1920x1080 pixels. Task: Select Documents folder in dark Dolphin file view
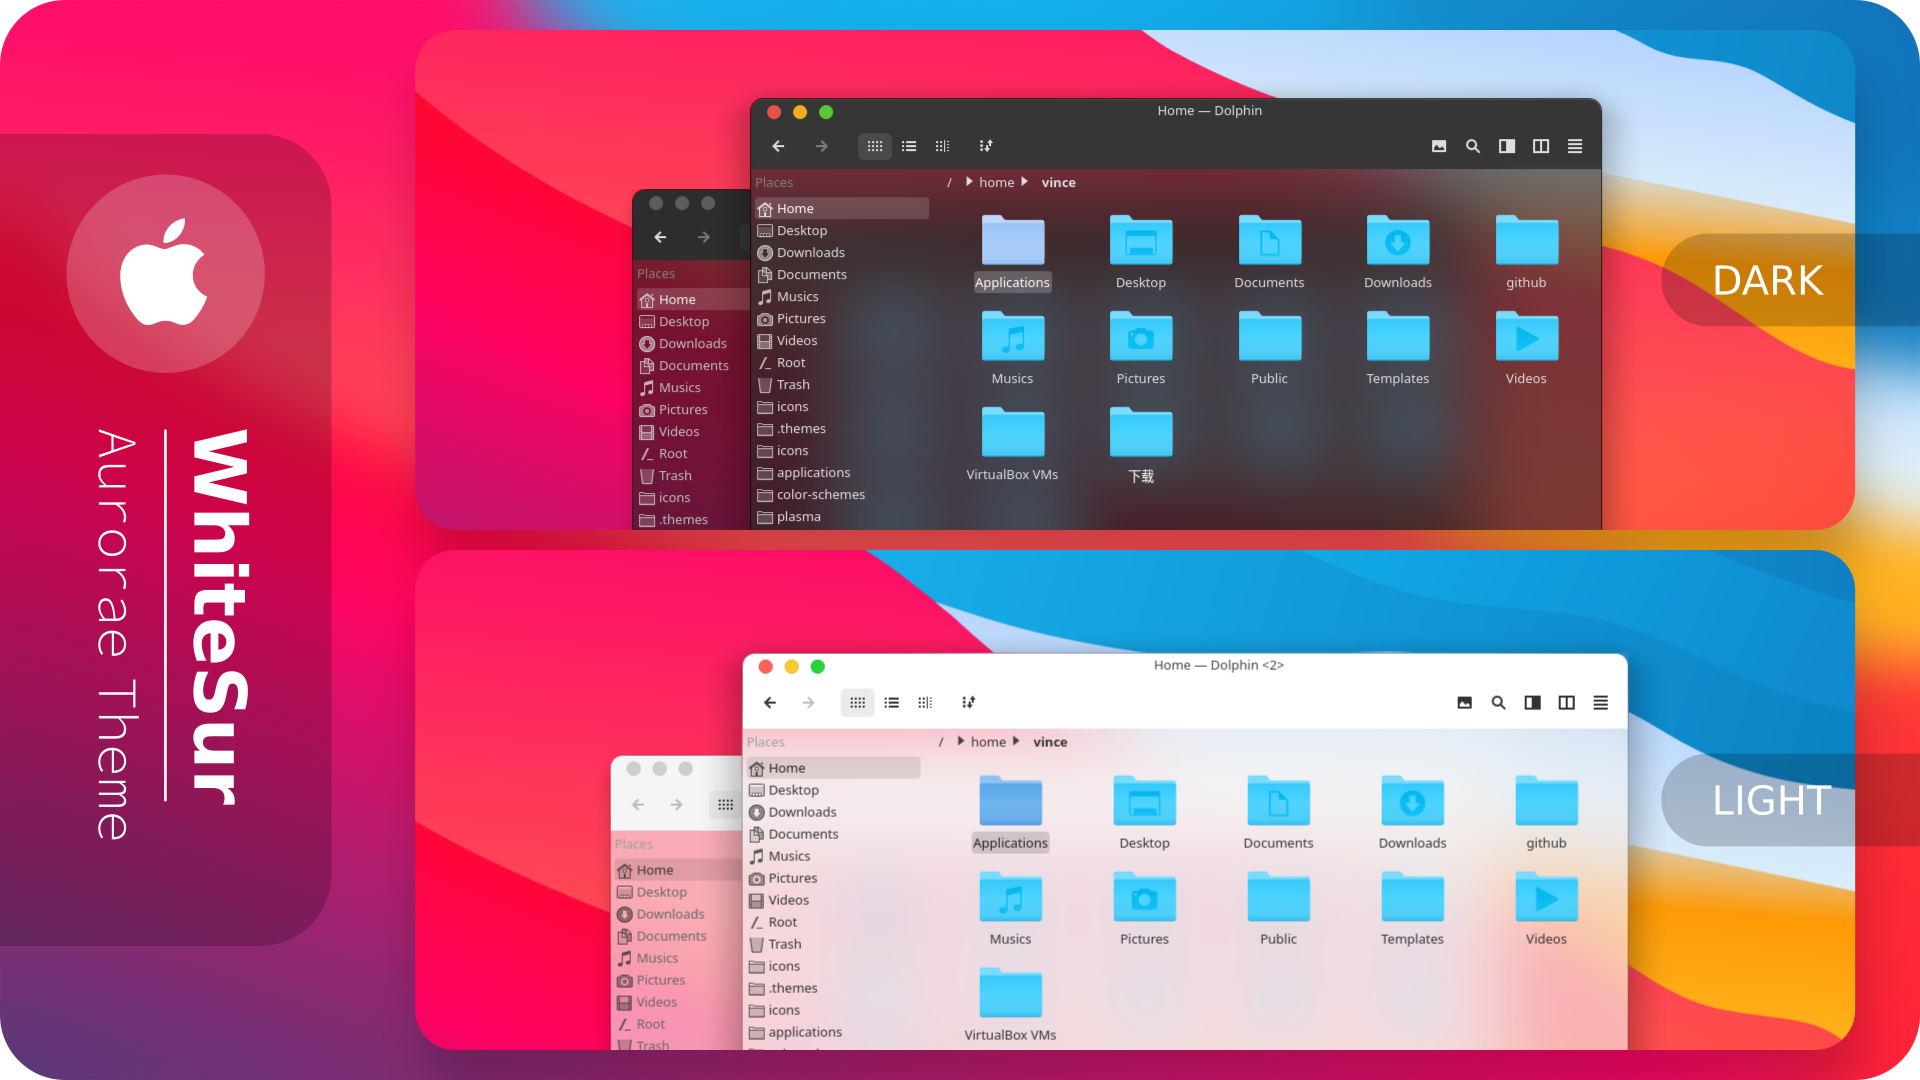[x=1269, y=253]
